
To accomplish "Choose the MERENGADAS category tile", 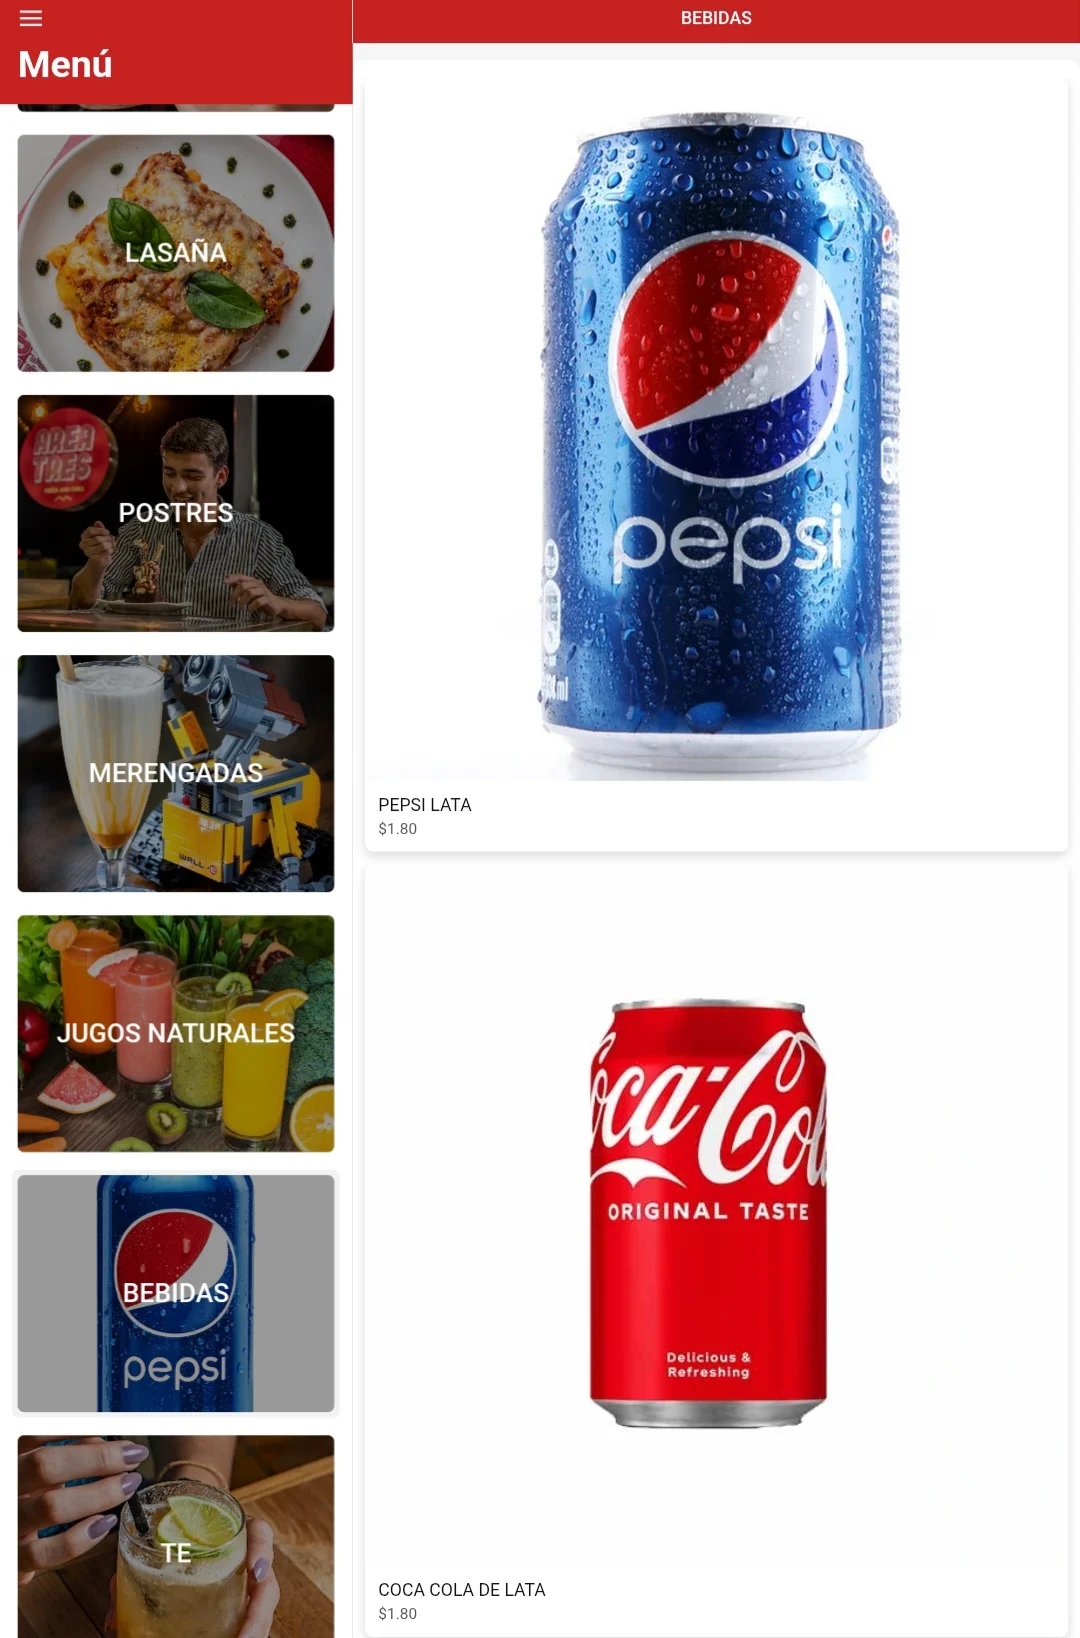I will pos(176,773).
